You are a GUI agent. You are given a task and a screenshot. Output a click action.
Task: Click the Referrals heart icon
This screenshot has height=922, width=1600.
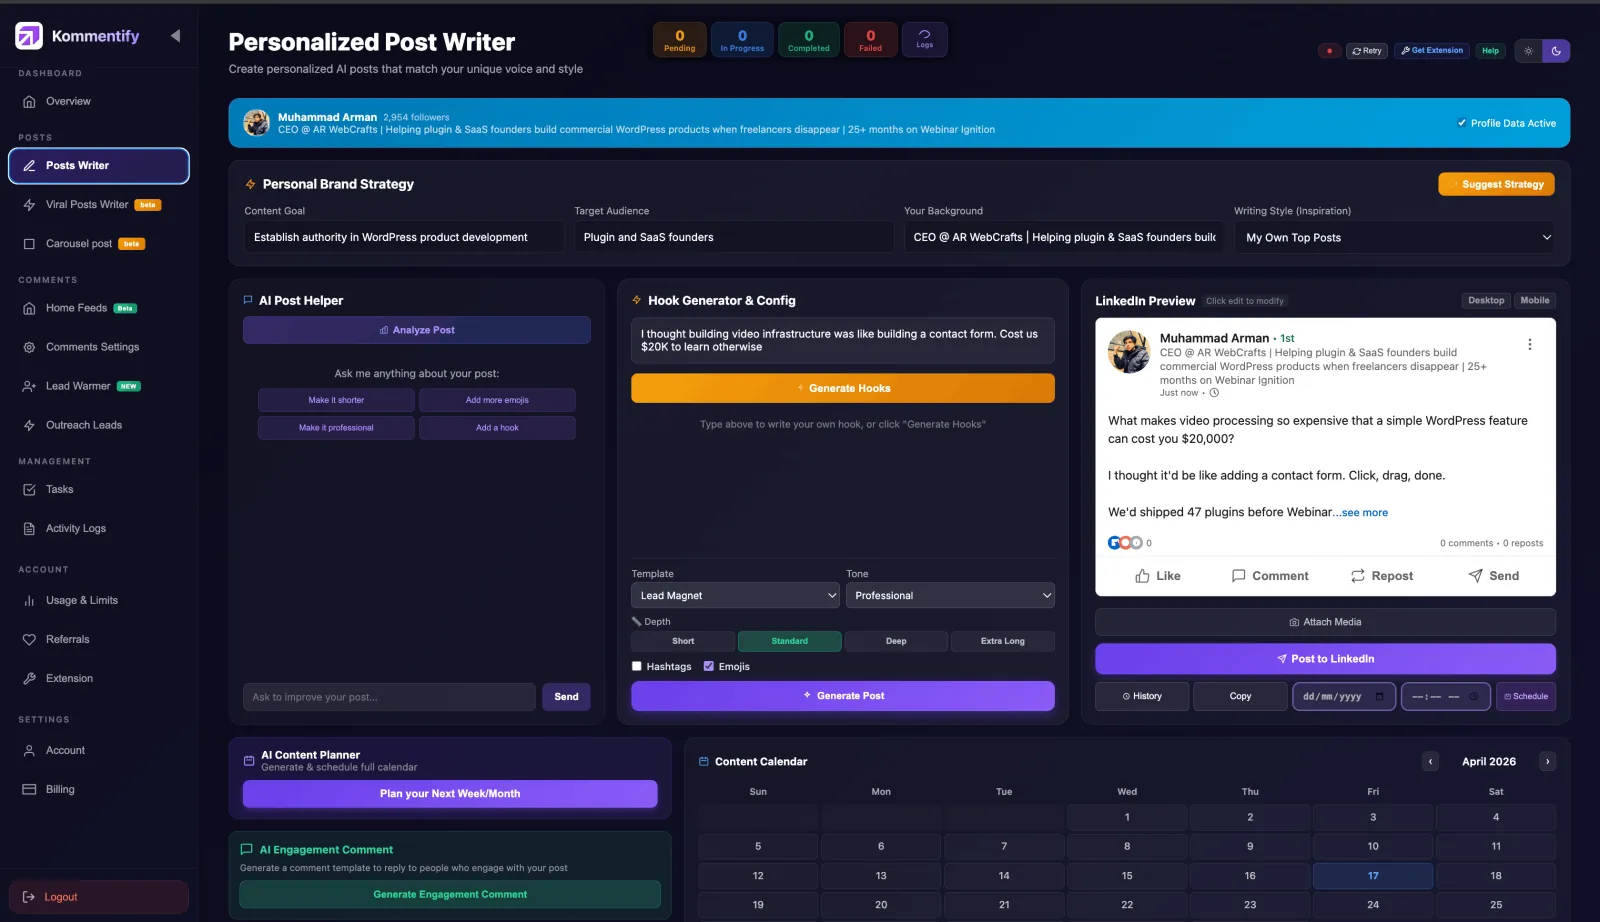(29, 640)
